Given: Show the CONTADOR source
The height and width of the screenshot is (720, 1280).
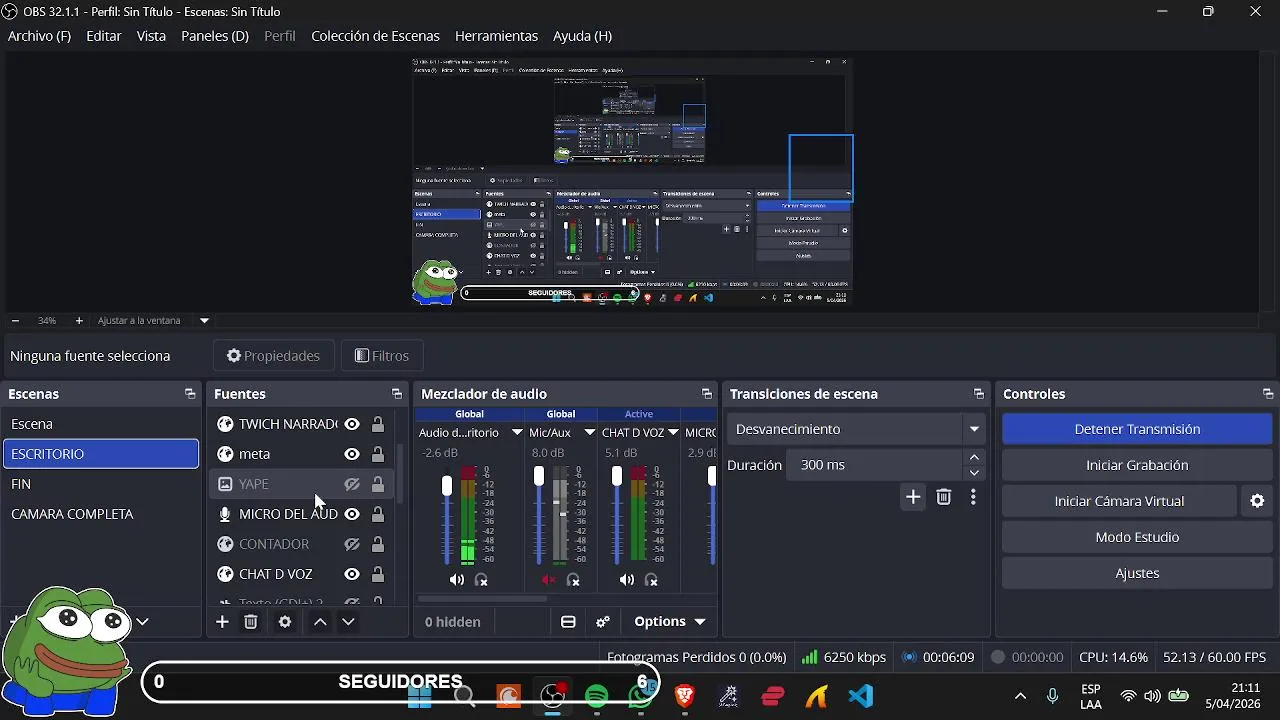Looking at the screenshot, I should 352,544.
